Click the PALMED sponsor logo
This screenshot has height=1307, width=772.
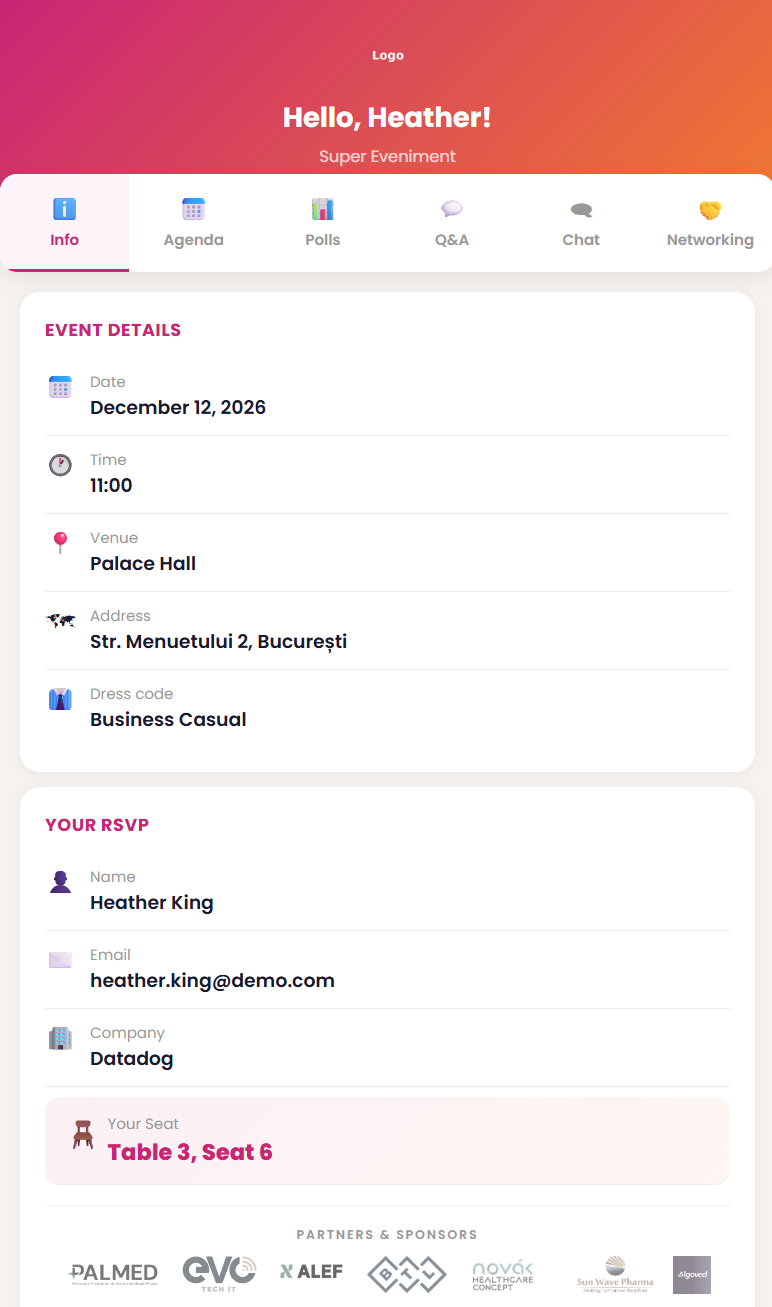(112, 1274)
